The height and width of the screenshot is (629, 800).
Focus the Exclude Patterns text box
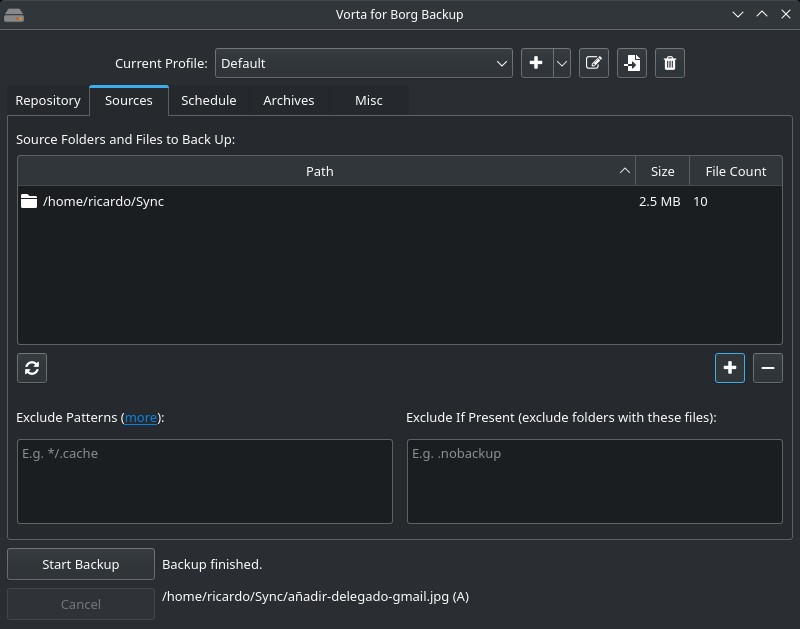pos(205,481)
